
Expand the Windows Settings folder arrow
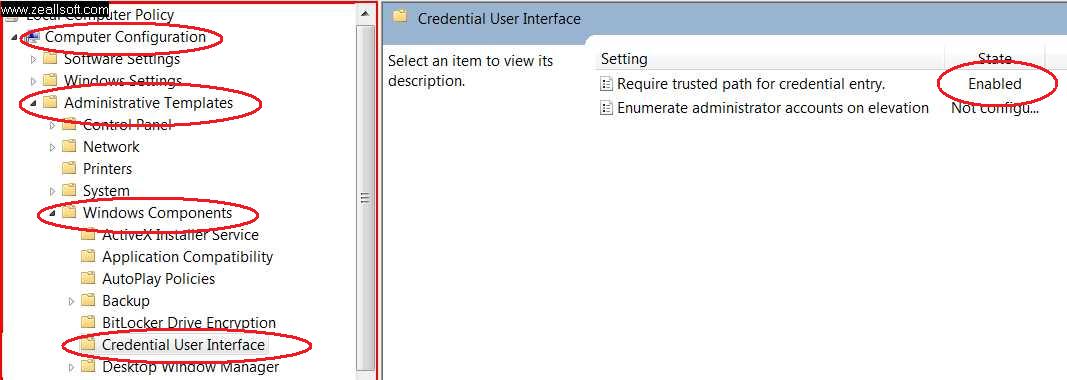[x=33, y=81]
